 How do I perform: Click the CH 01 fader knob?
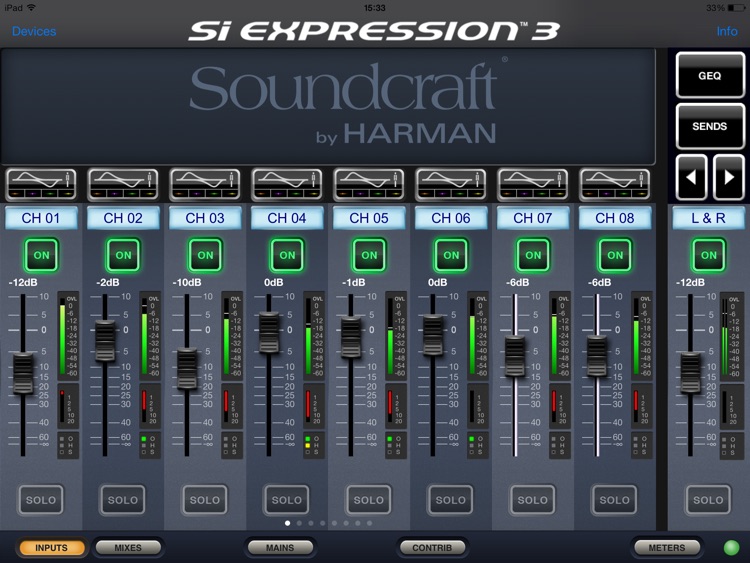click(x=23, y=373)
